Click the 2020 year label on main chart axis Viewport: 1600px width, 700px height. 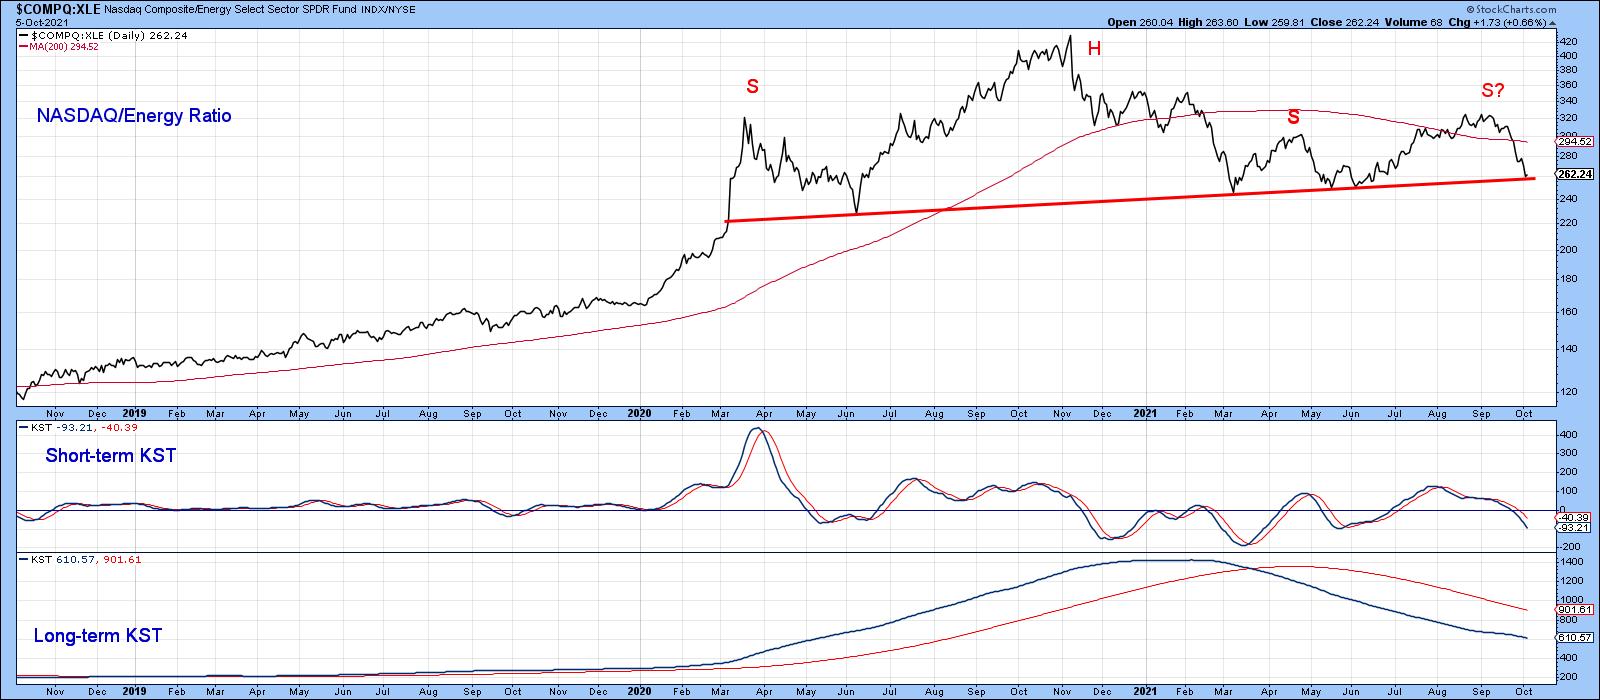coord(638,412)
